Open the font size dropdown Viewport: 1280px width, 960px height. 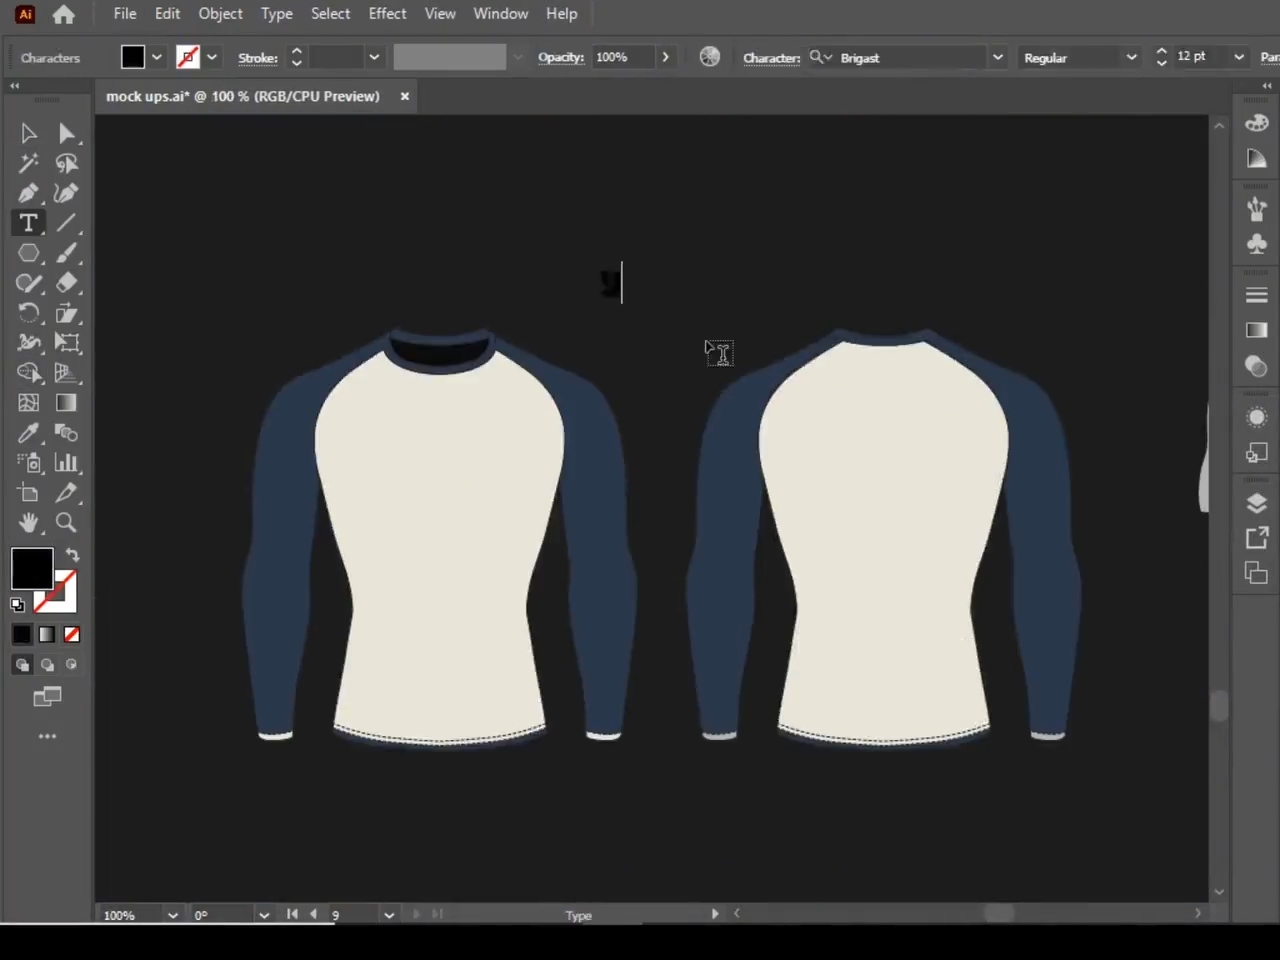[1239, 57]
